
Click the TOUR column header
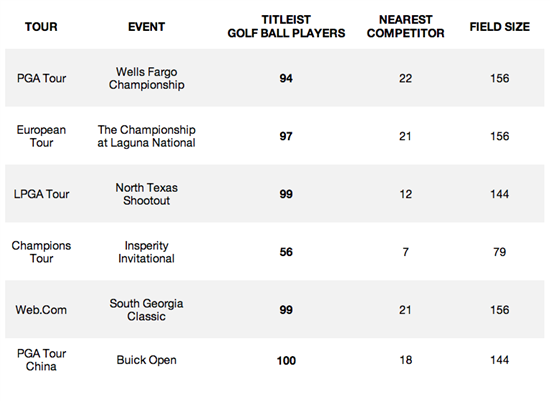click(x=41, y=27)
